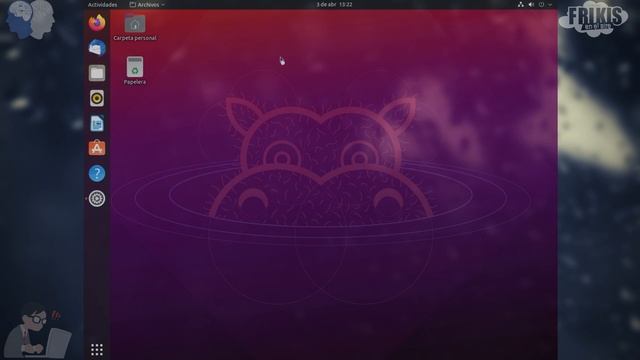This screenshot has width=640, height=360.
Task: Select the Papelera trash icon
Action: click(x=135, y=71)
